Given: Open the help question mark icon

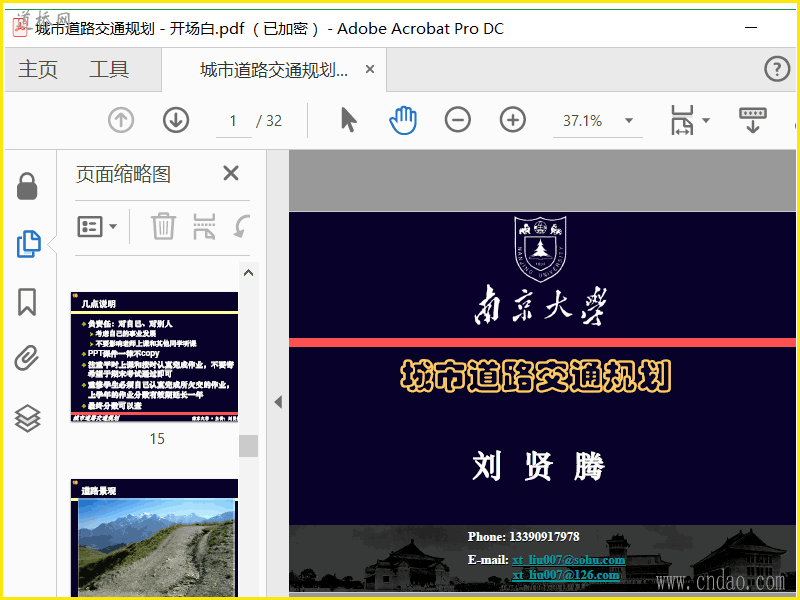Looking at the screenshot, I should click(x=777, y=68).
